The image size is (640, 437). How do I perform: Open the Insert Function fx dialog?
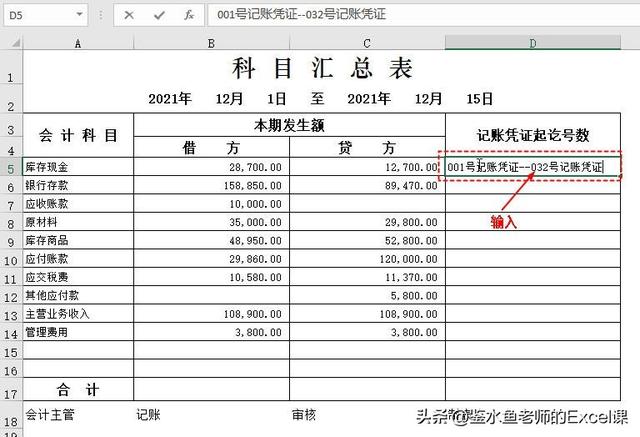pyautogui.click(x=188, y=15)
